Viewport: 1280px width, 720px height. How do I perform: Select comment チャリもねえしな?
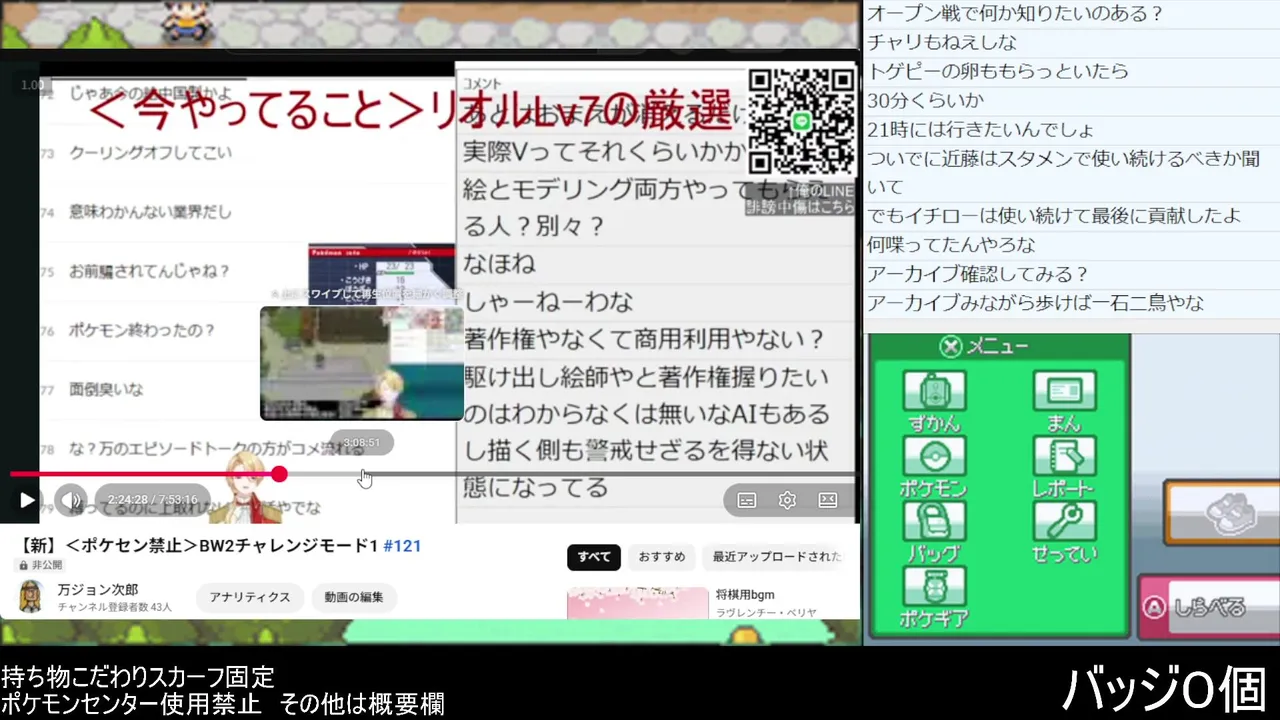pyautogui.click(x=942, y=42)
